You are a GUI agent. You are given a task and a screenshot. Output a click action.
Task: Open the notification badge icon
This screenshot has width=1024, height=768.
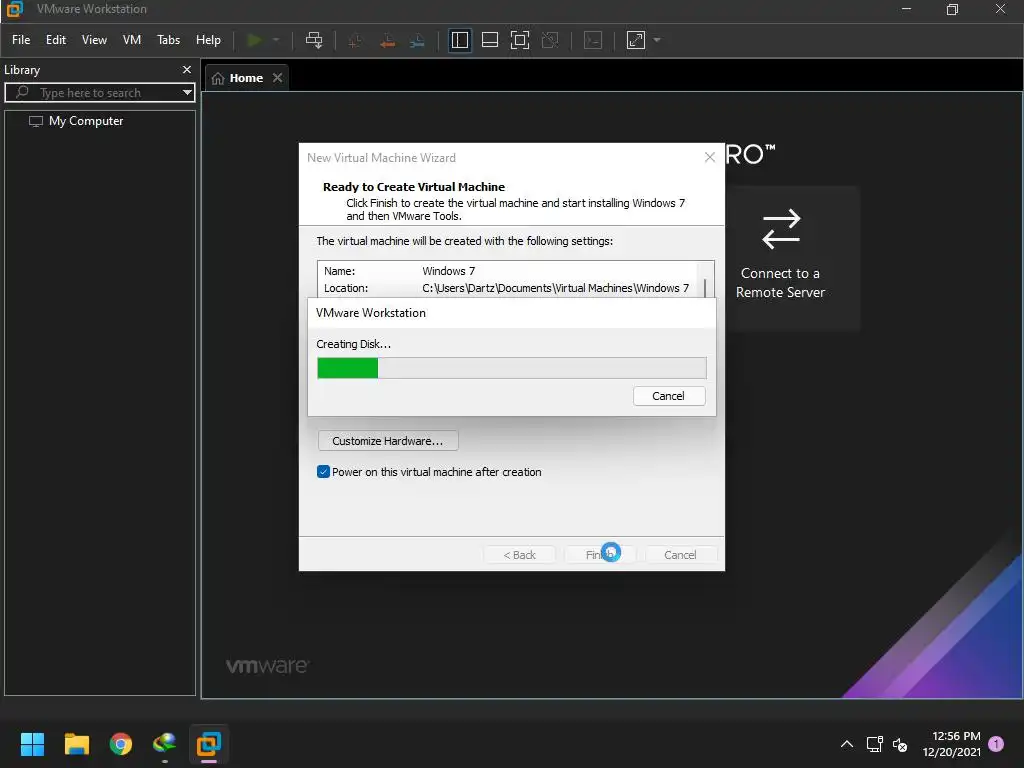pyautogui.click(x=997, y=743)
